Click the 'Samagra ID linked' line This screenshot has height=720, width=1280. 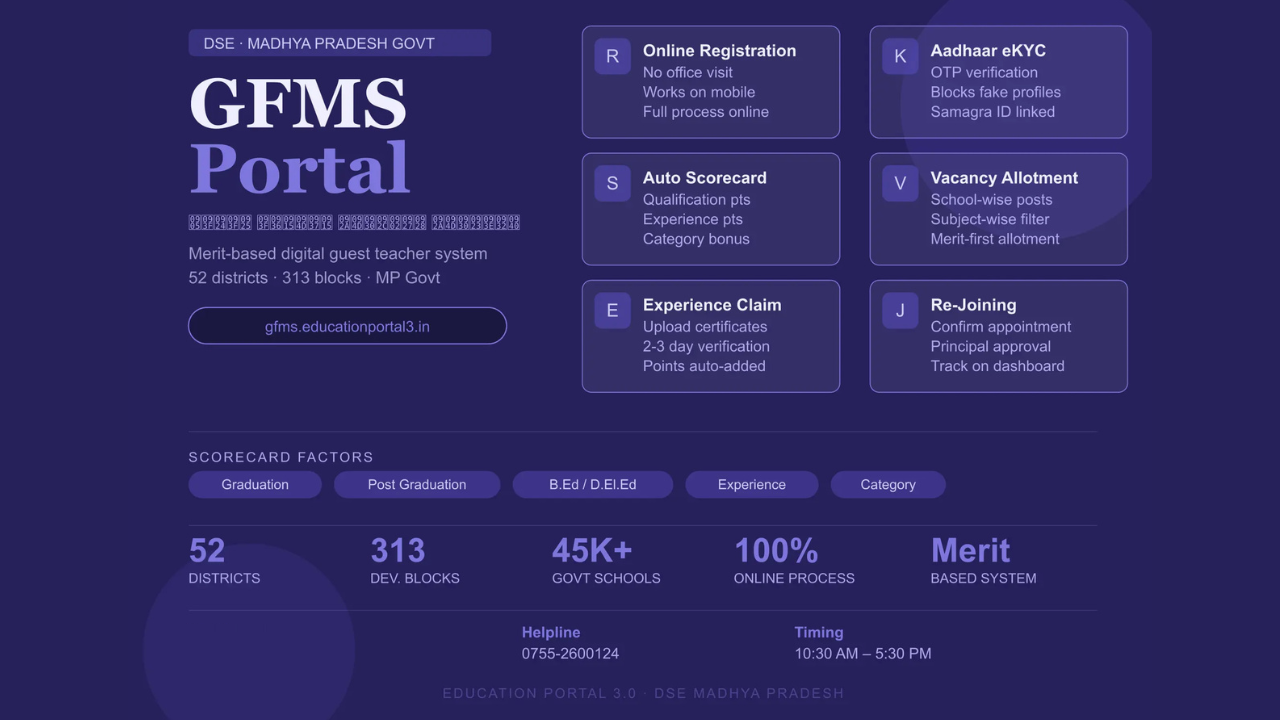click(x=993, y=112)
